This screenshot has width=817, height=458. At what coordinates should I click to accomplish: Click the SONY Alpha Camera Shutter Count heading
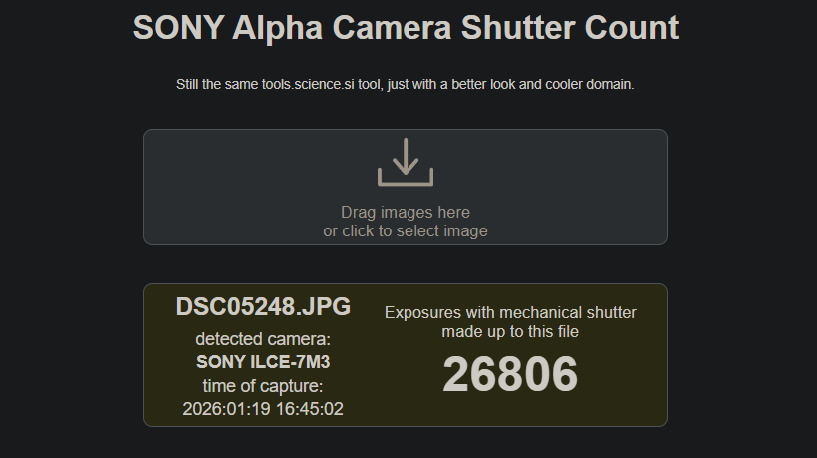click(x=405, y=28)
